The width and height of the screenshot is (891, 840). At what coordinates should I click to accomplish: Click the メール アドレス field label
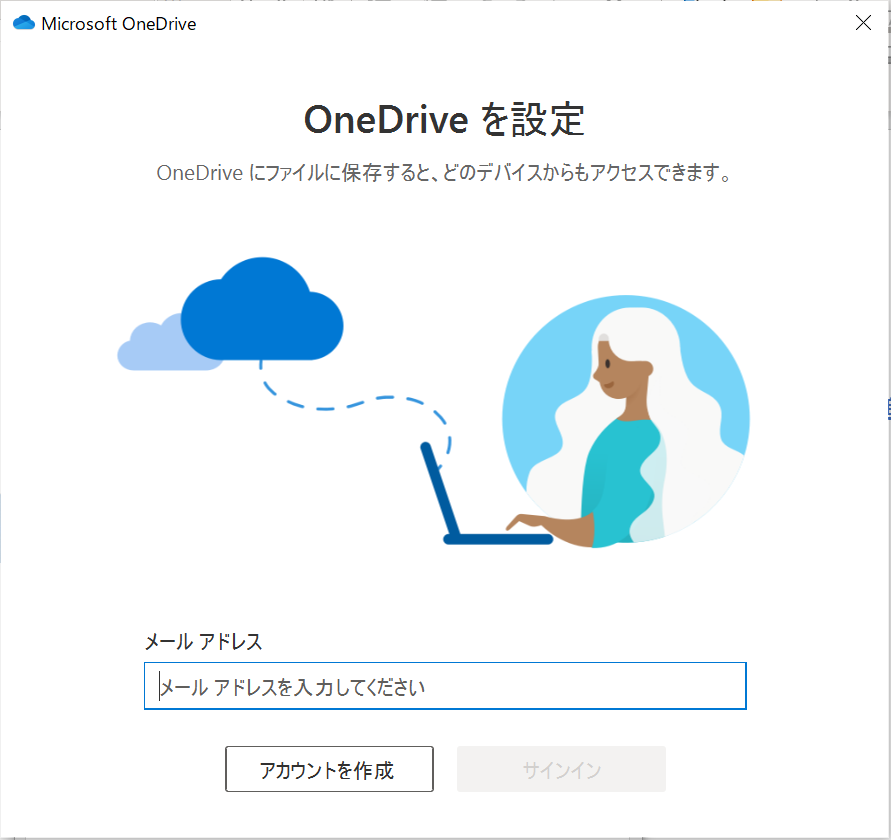click(x=203, y=642)
